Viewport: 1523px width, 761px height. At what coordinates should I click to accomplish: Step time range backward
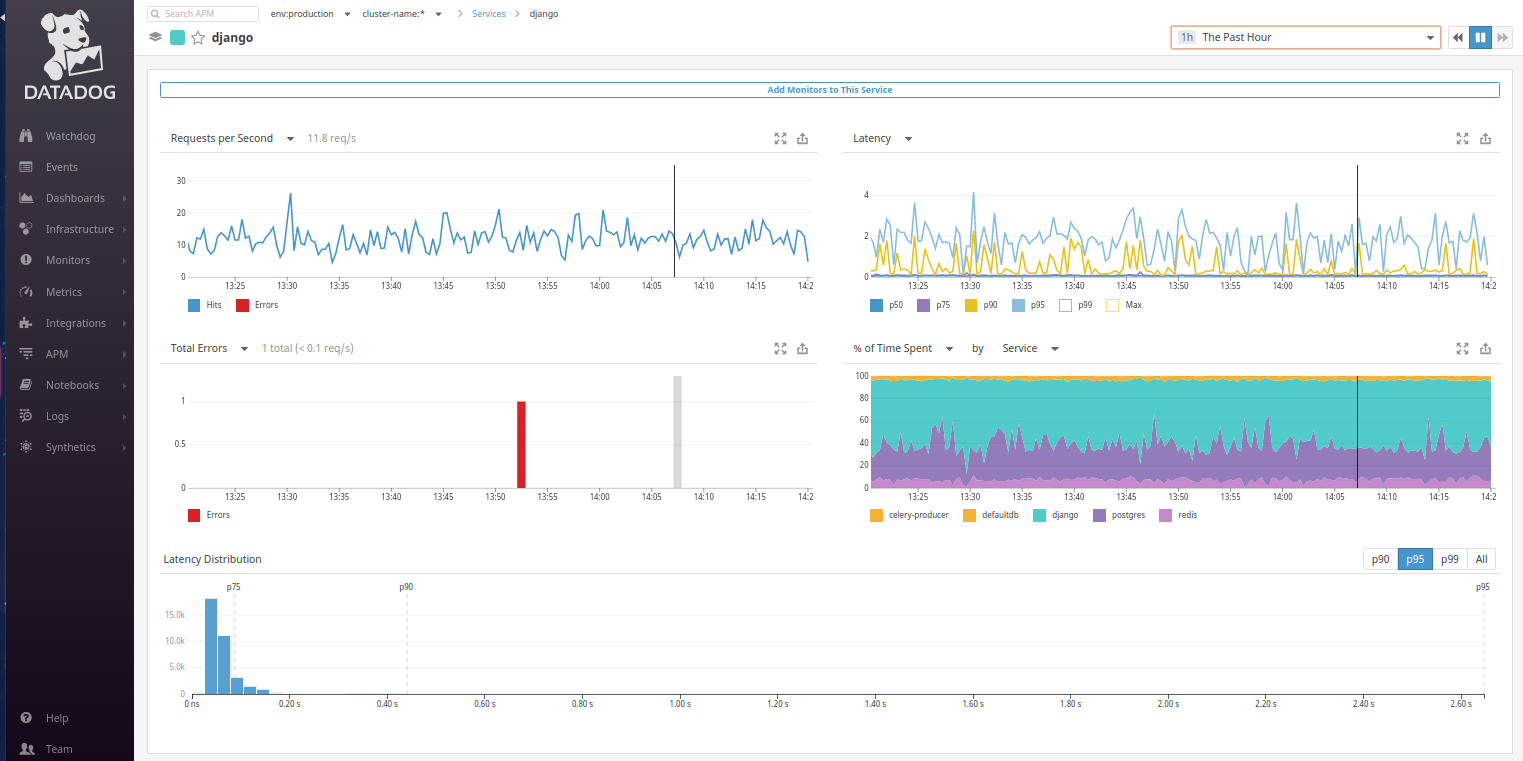pos(1458,37)
